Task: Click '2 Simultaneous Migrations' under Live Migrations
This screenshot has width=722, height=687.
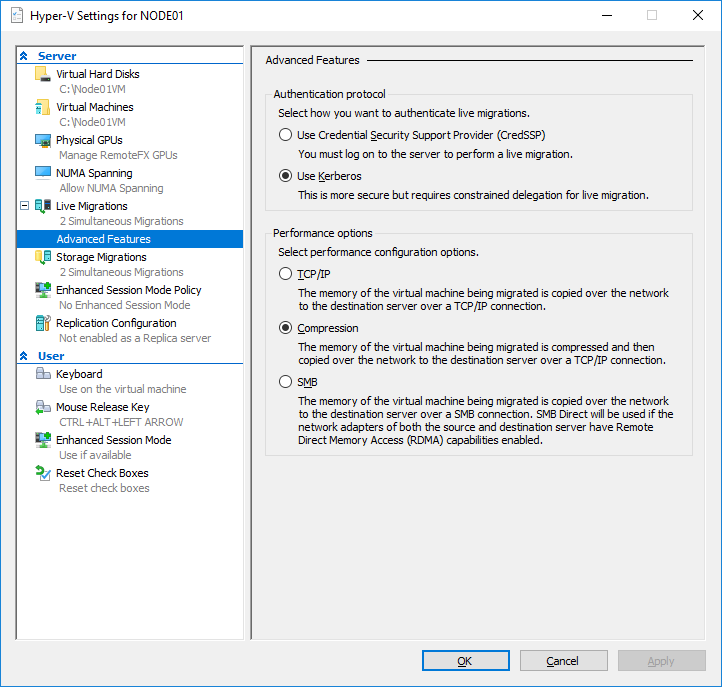Action: (x=122, y=221)
